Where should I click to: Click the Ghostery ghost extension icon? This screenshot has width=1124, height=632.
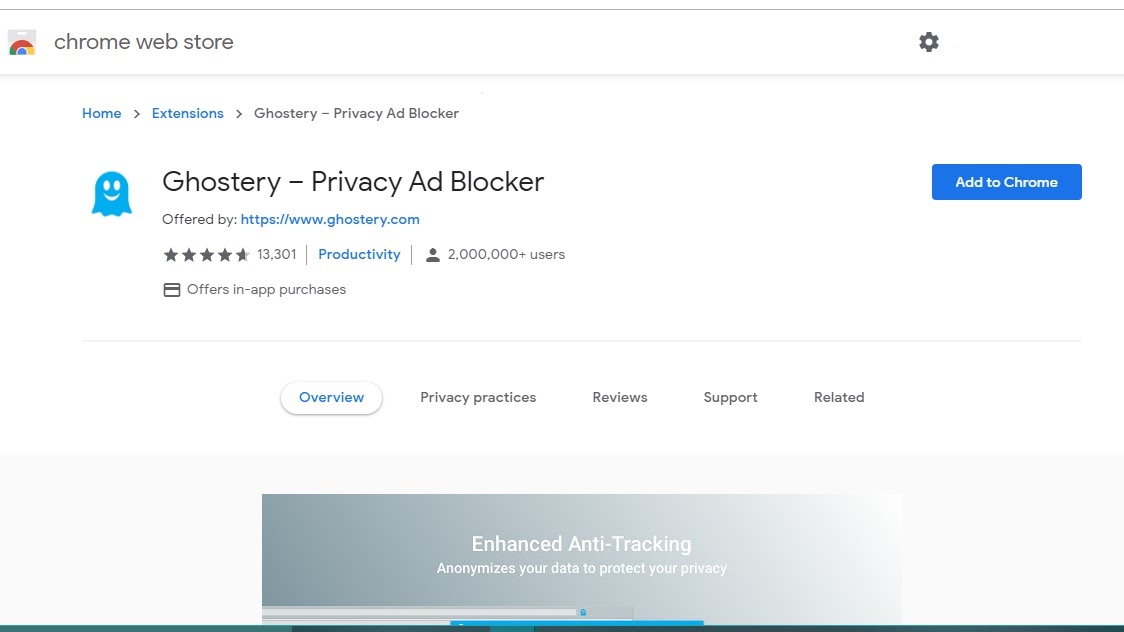pyautogui.click(x=112, y=193)
